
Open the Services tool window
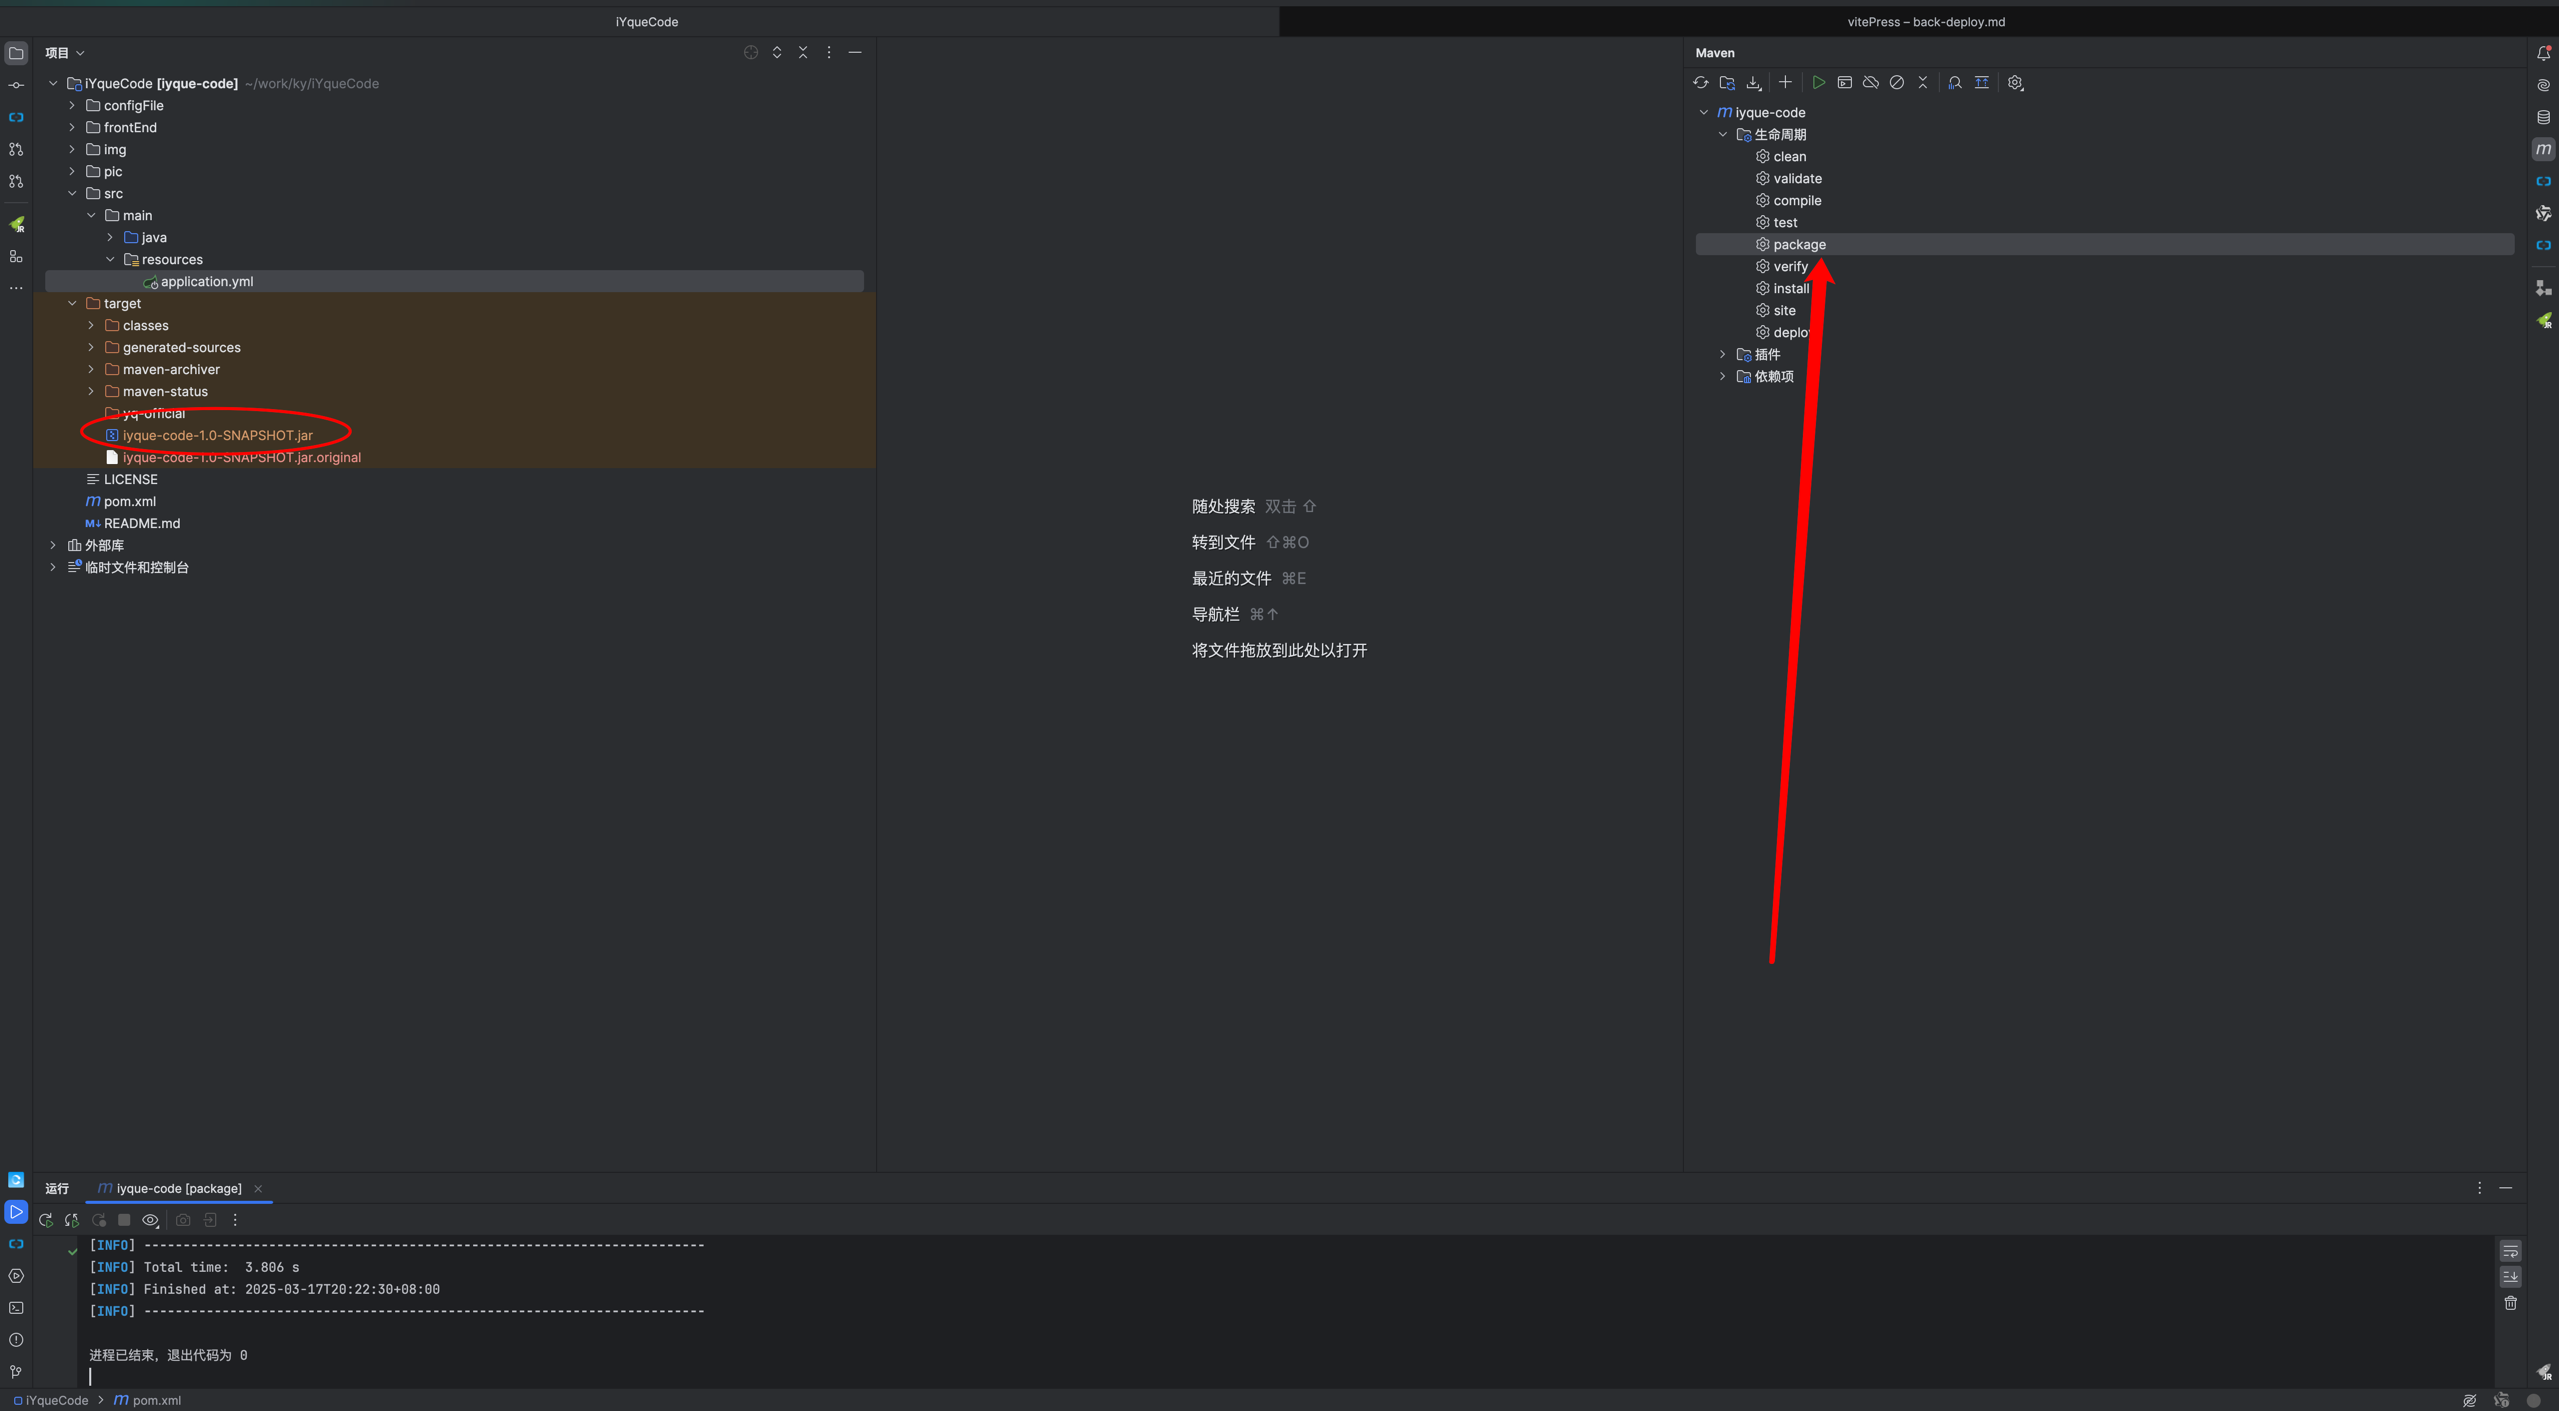tap(16, 1276)
